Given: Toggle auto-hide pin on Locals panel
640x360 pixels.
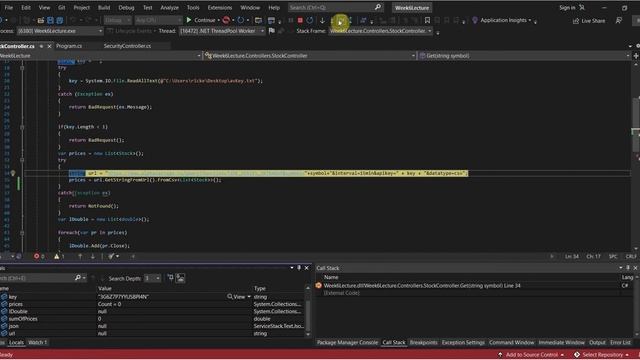Looking at the screenshot, I should click(299, 268).
